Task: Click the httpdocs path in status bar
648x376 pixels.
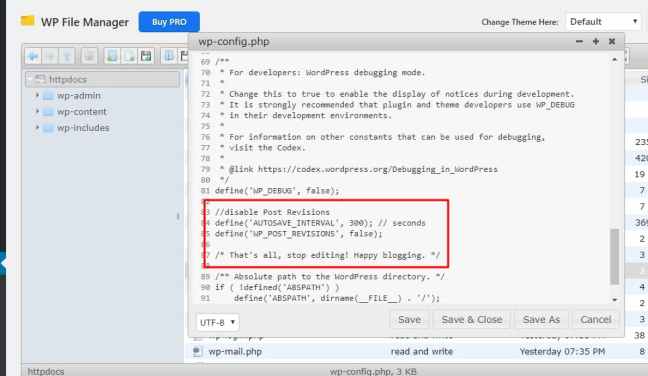Action: [x=46, y=371]
